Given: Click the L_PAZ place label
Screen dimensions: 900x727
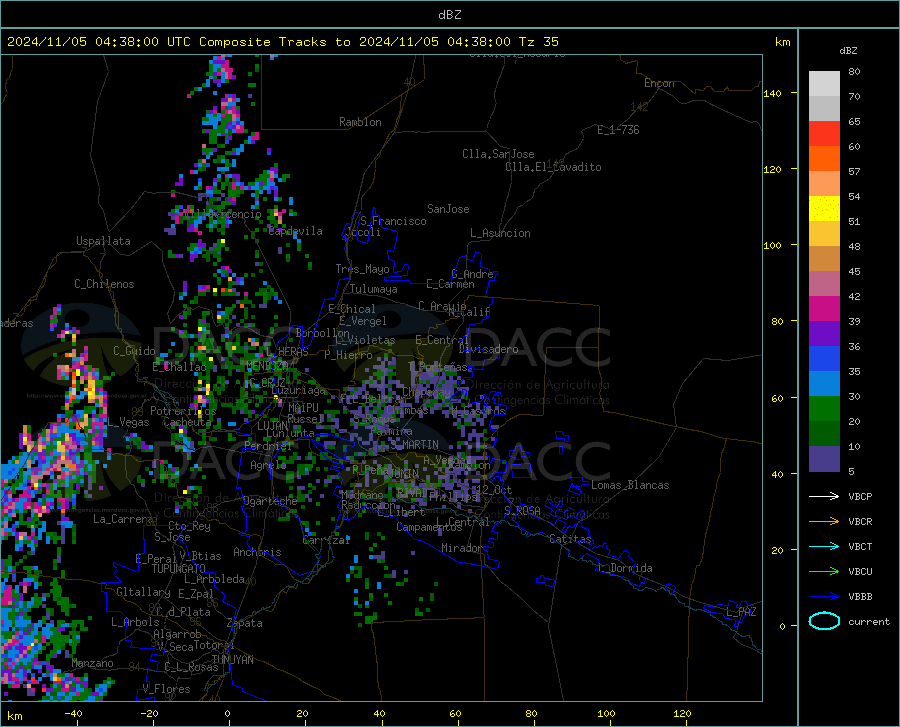Looking at the screenshot, I should click(741, 612).
